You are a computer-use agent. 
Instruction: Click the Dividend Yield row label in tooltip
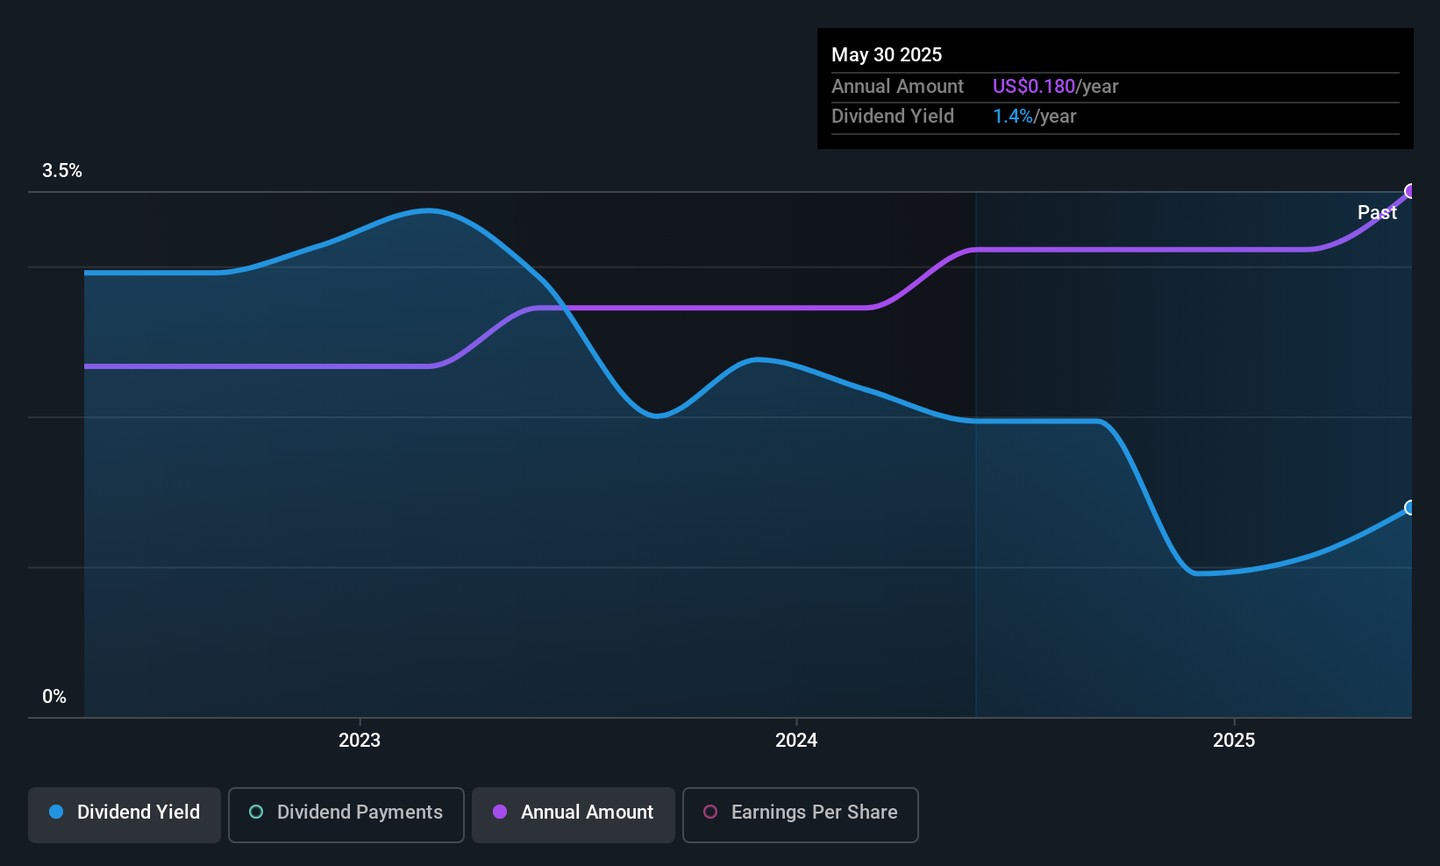click(x=892, y=117)
